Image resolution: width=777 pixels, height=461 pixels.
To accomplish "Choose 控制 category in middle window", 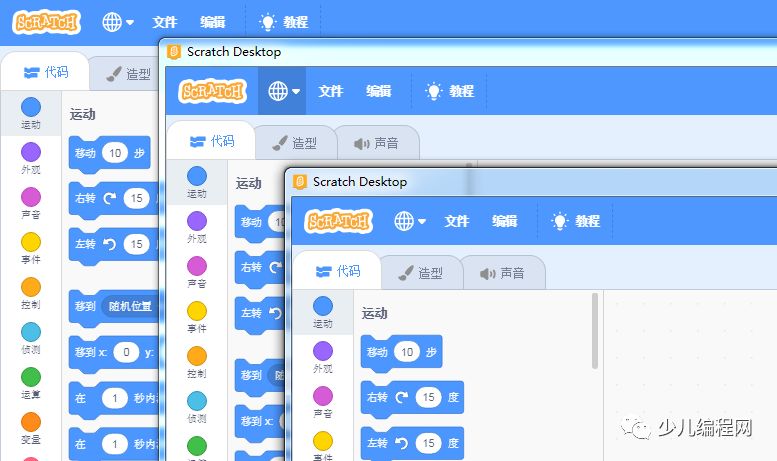I will pyautogui.click(x=197, y=362).
